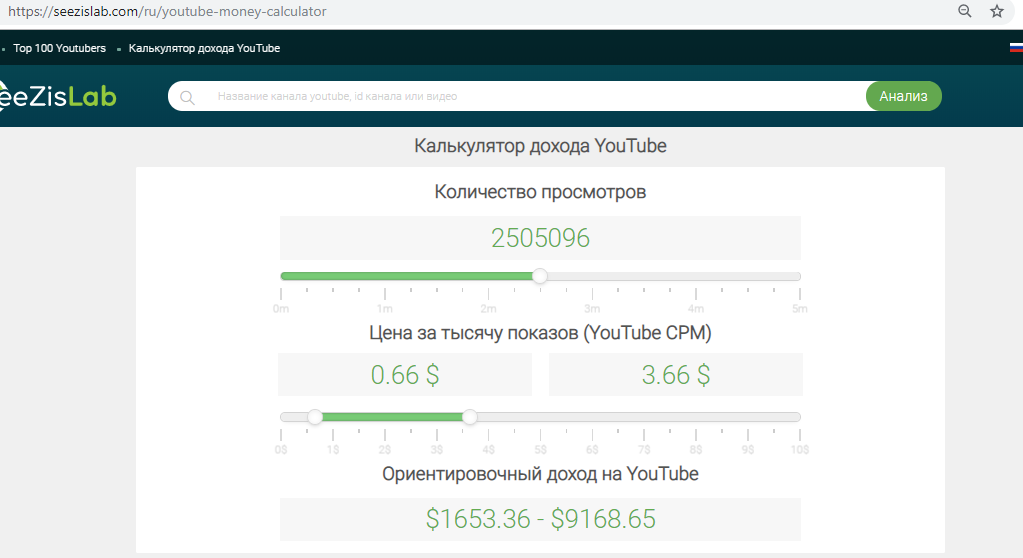
Task: Click the estimated income result $1653.36 - $9168.65
Action: [540, 519]
